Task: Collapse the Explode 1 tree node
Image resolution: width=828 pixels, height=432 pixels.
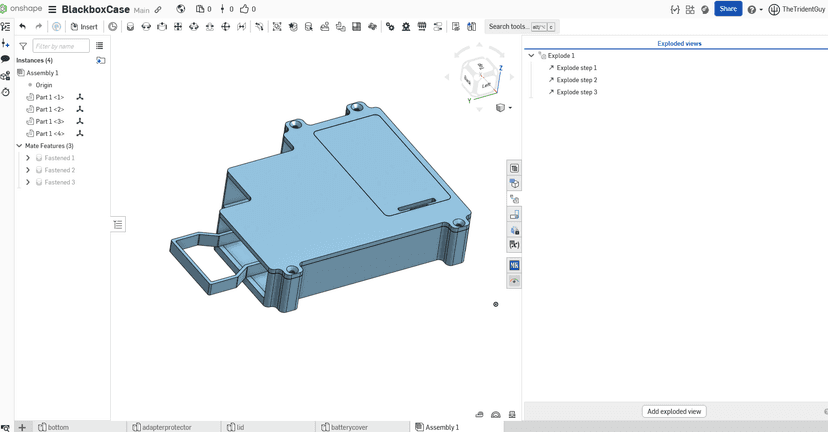Action: pyautogui.click(x=531, y=56)
